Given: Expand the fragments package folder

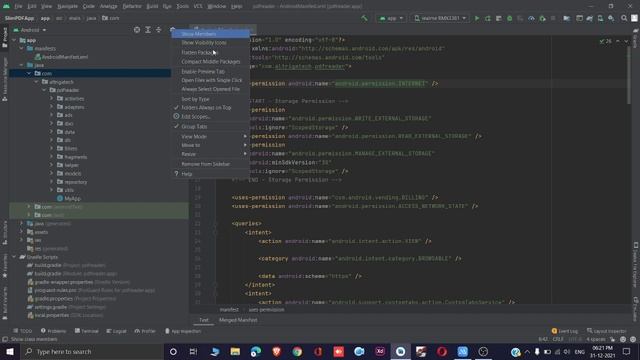Looking at the screenshot, I should [x=52, y=157].
